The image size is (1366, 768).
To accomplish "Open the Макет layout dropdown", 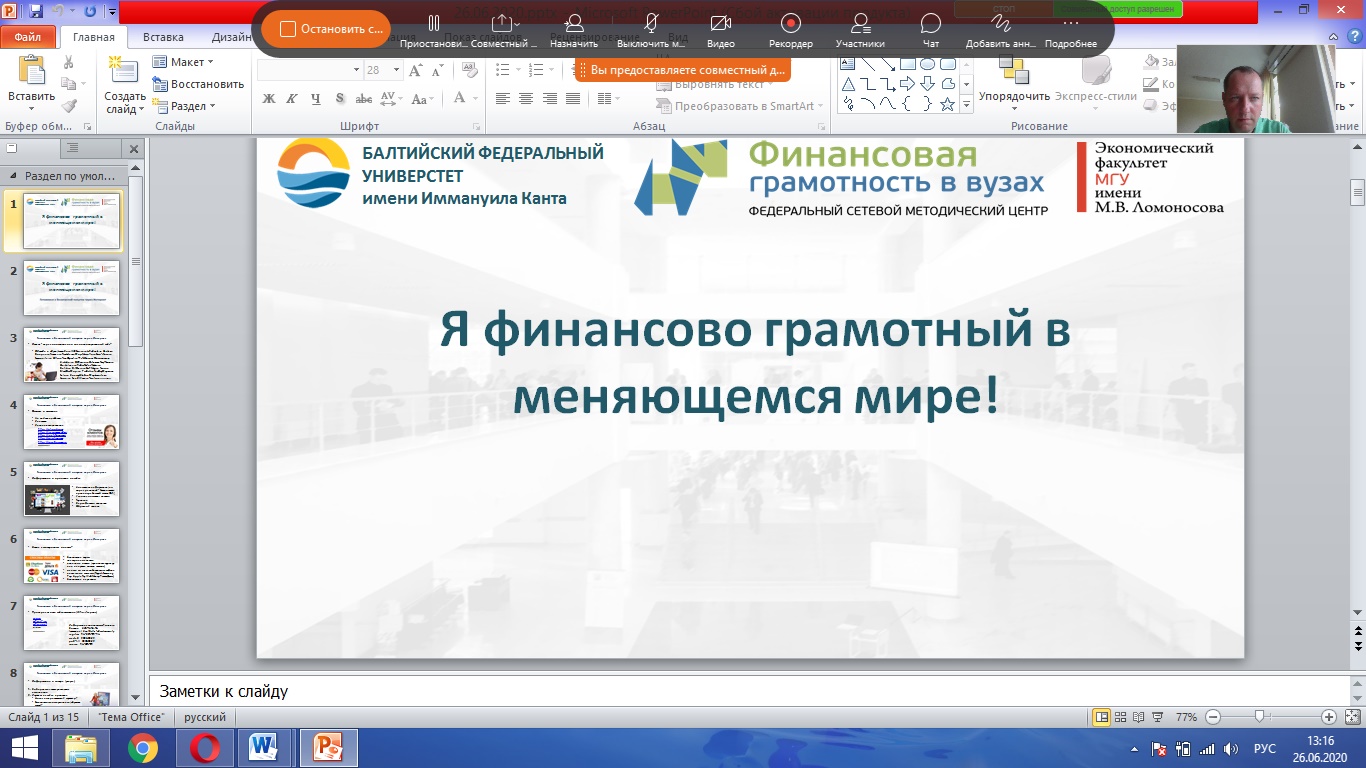I will coord(183,62).
